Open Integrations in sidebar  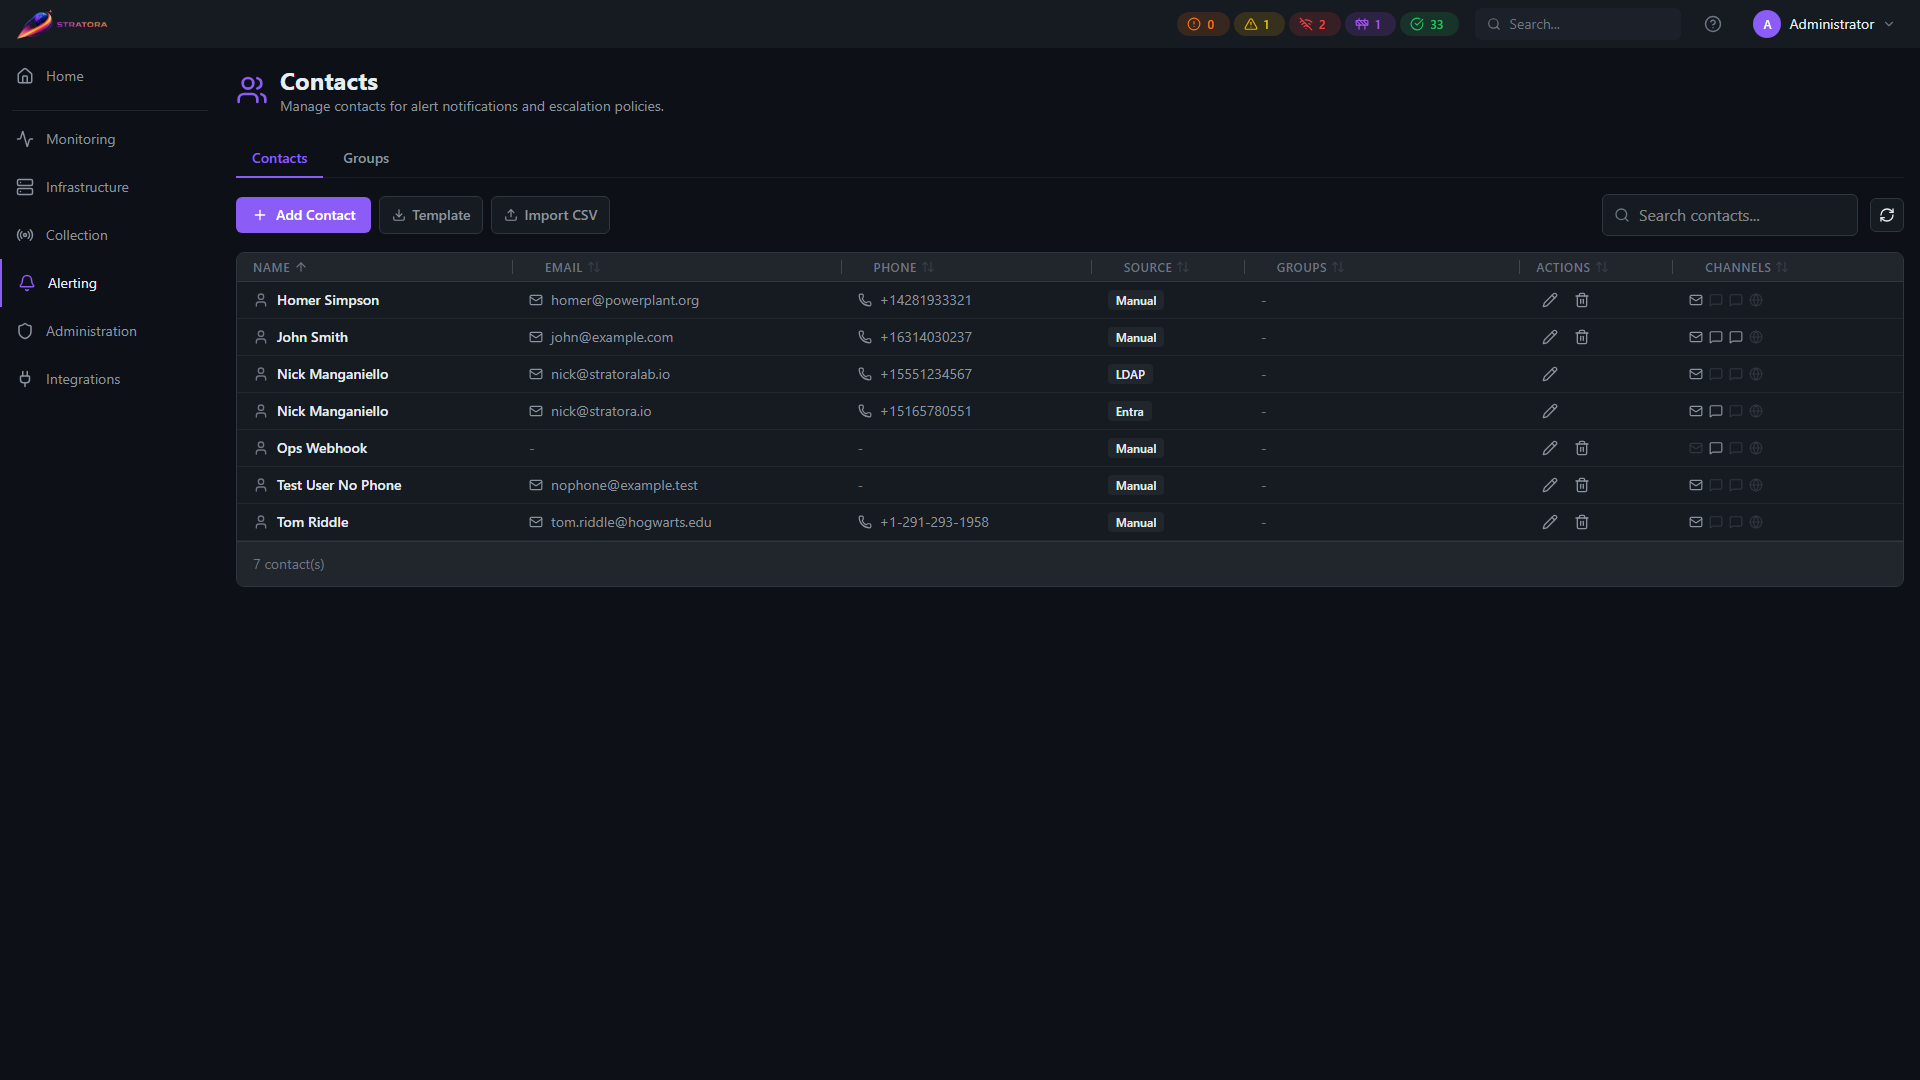pos(104,379)
